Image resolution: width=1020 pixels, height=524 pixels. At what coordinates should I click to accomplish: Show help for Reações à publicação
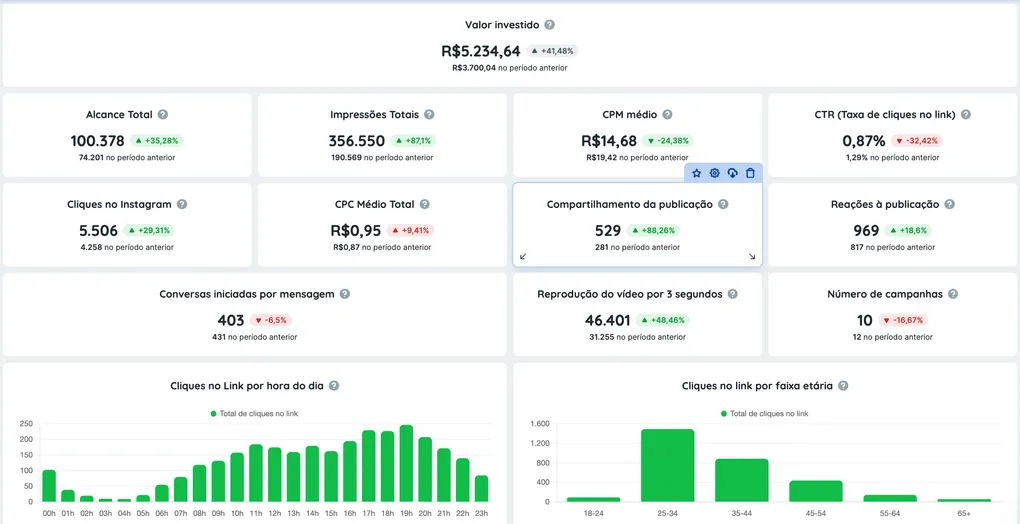[x=950, y=204]
